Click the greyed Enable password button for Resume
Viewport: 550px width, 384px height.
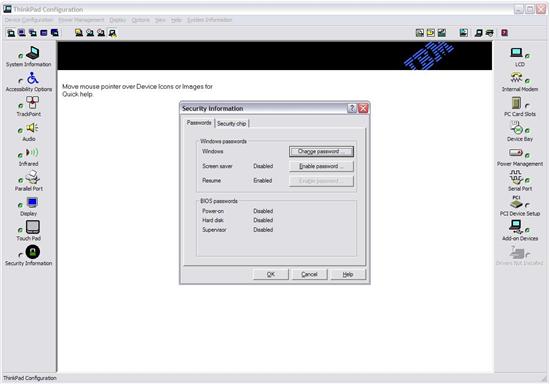(321, 181)
